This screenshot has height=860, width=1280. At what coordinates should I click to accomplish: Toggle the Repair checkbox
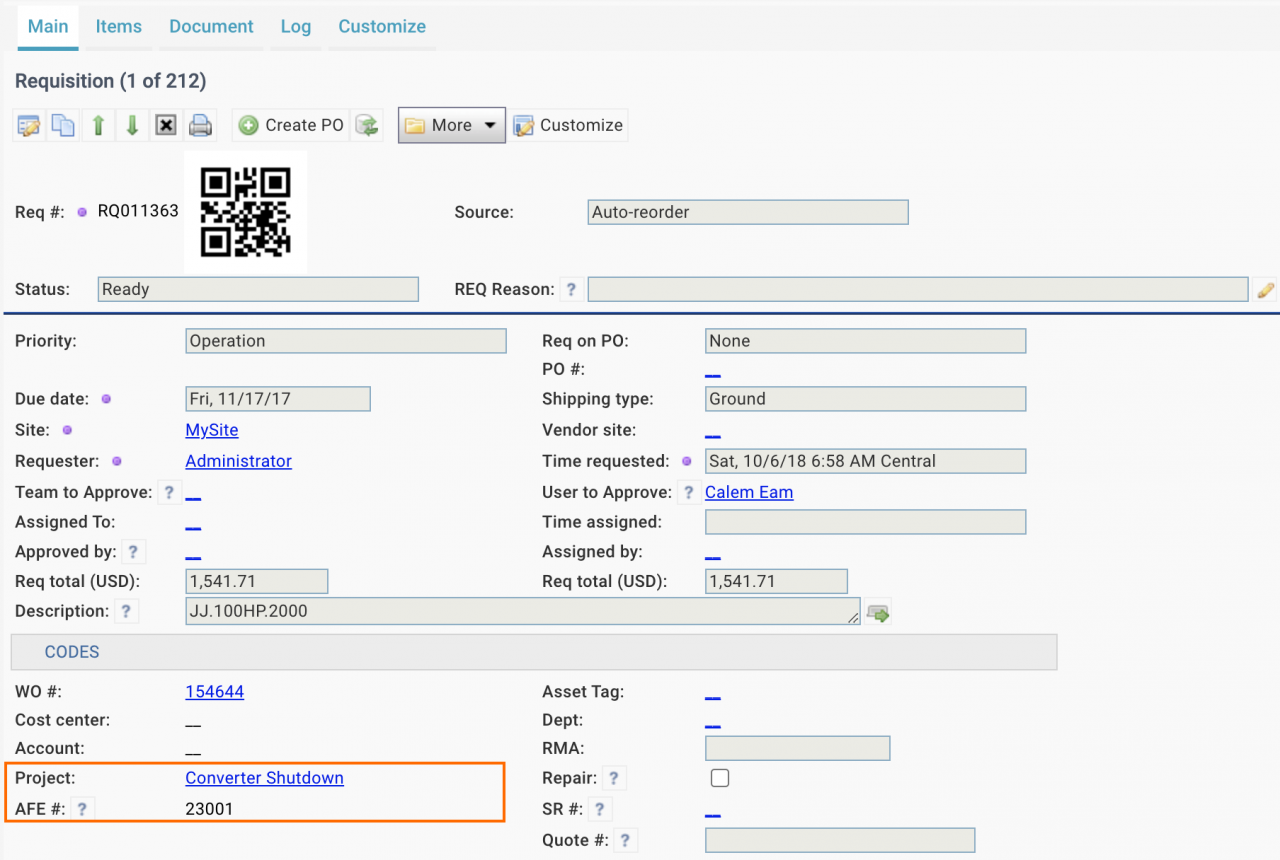coord(719,778)
